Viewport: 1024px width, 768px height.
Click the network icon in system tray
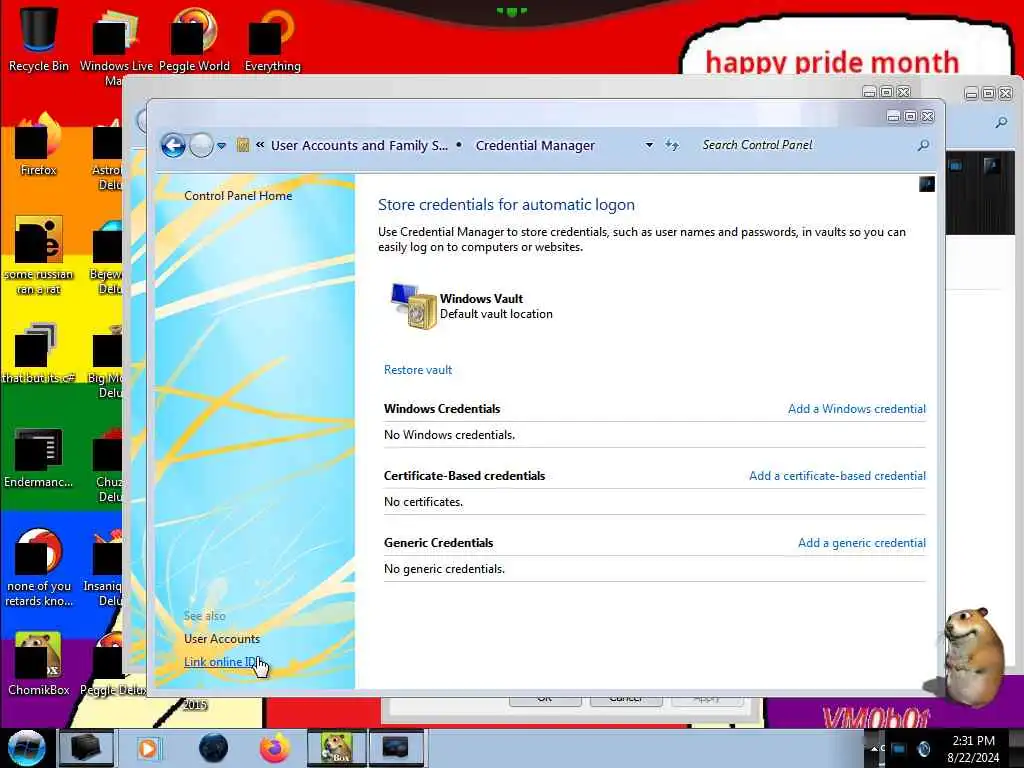tap(899, 749)
